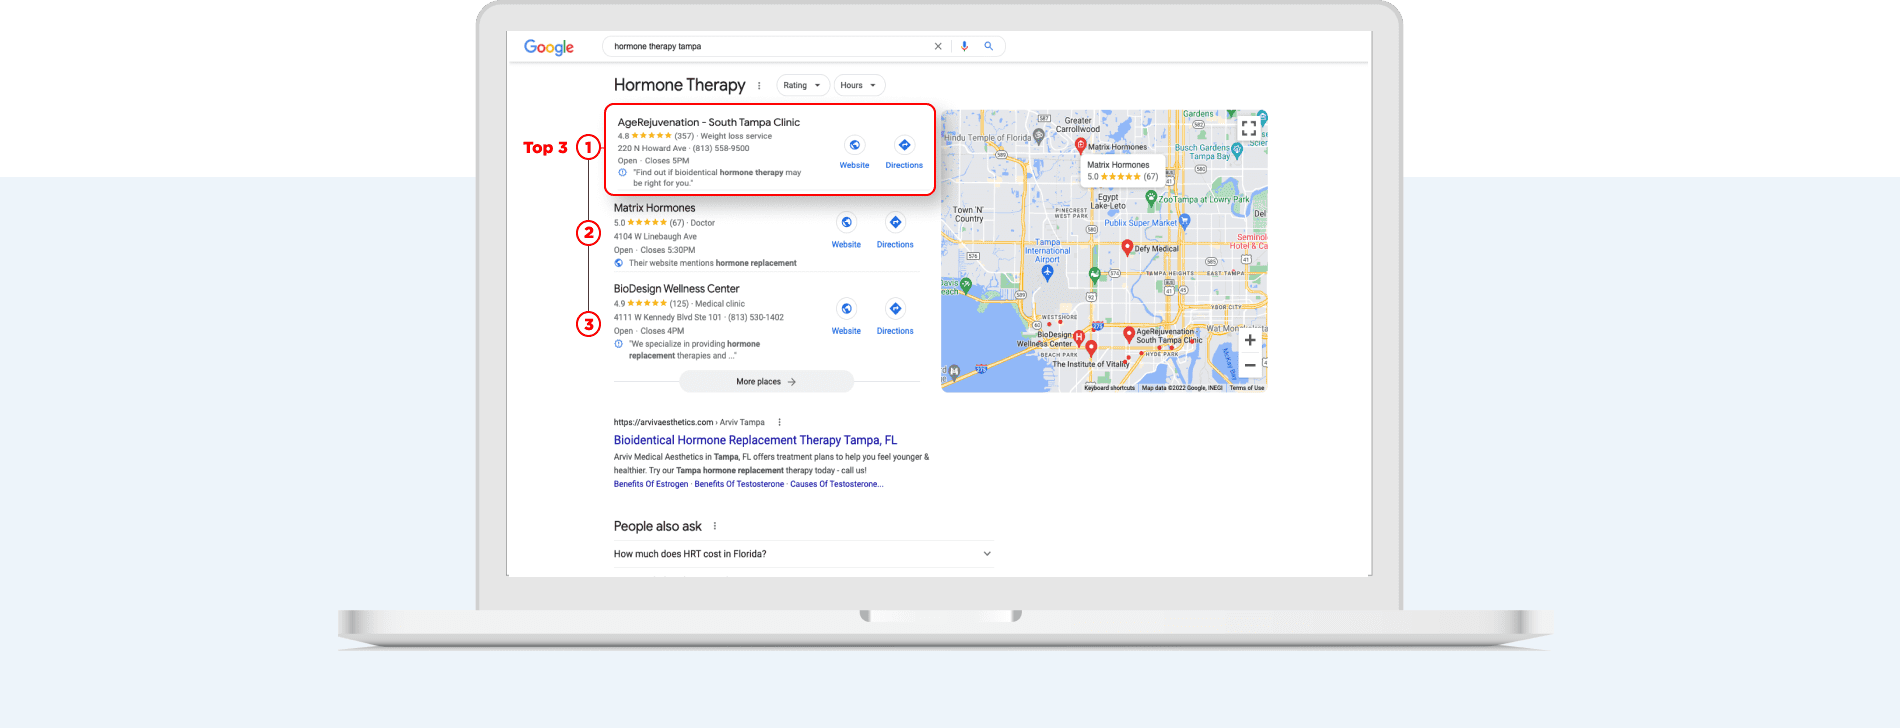
Task: Get Directions to BioDesign Wellness Center
Action: point(895,309)
